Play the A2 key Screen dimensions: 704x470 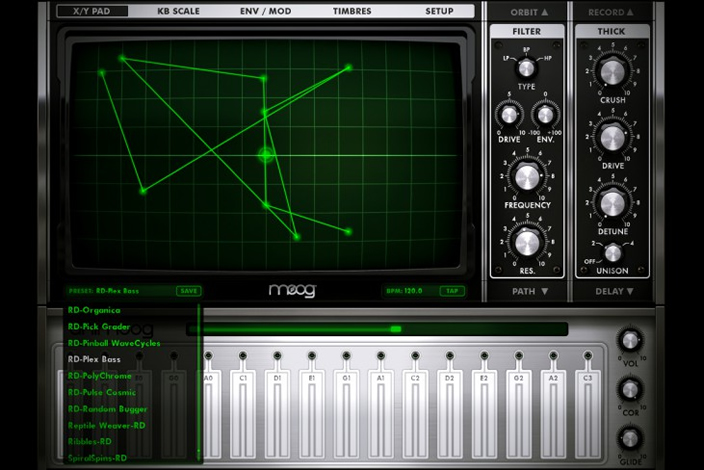click(553, 413)
